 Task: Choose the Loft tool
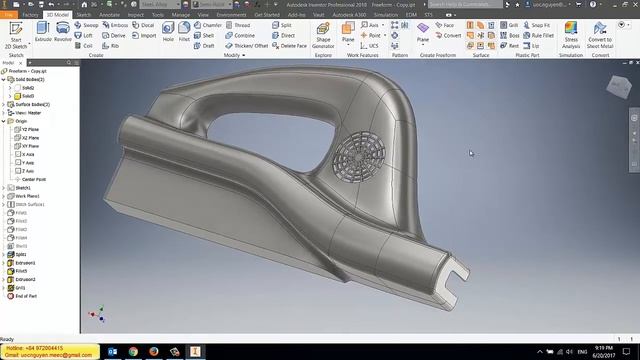(x=84, y=36)
